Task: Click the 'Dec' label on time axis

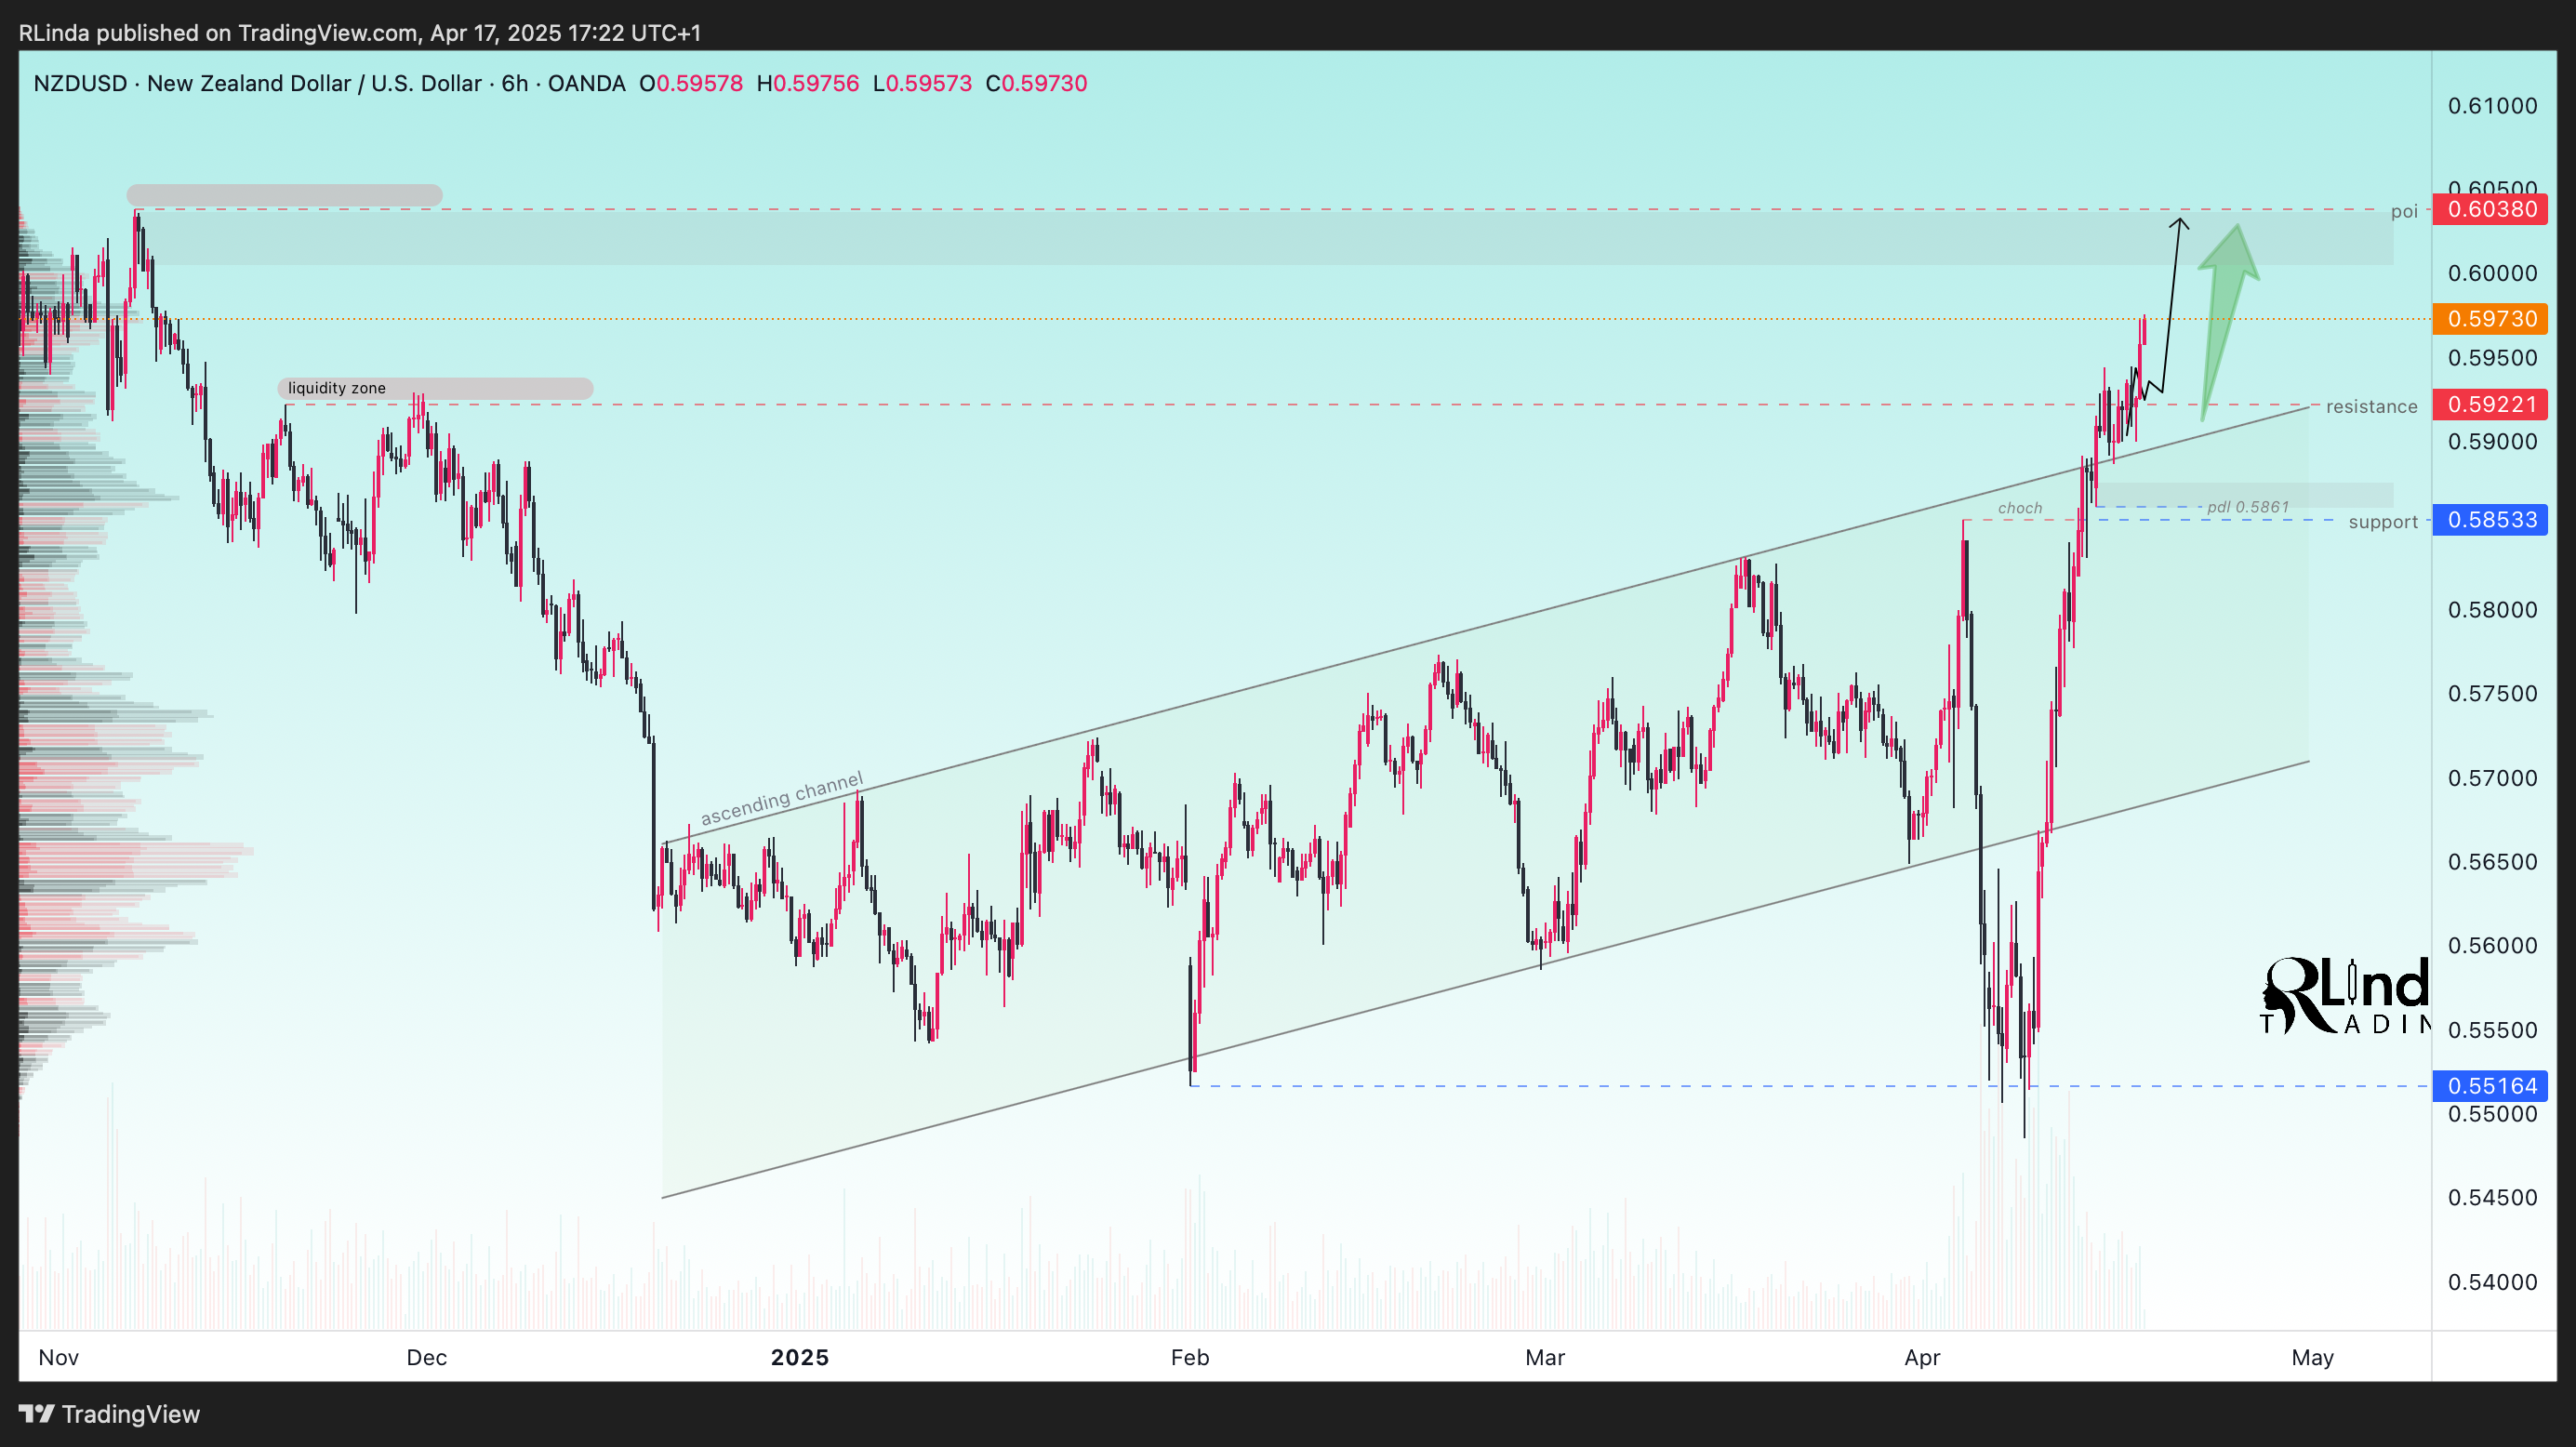Action: pos(426,1357)
